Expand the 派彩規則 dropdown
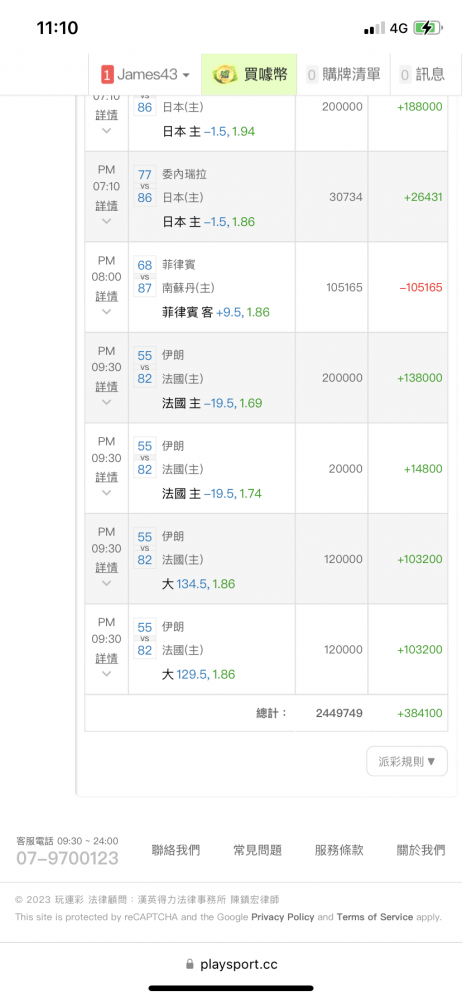The width and height of the screenshot is (462, 1000). click(407, 761)
